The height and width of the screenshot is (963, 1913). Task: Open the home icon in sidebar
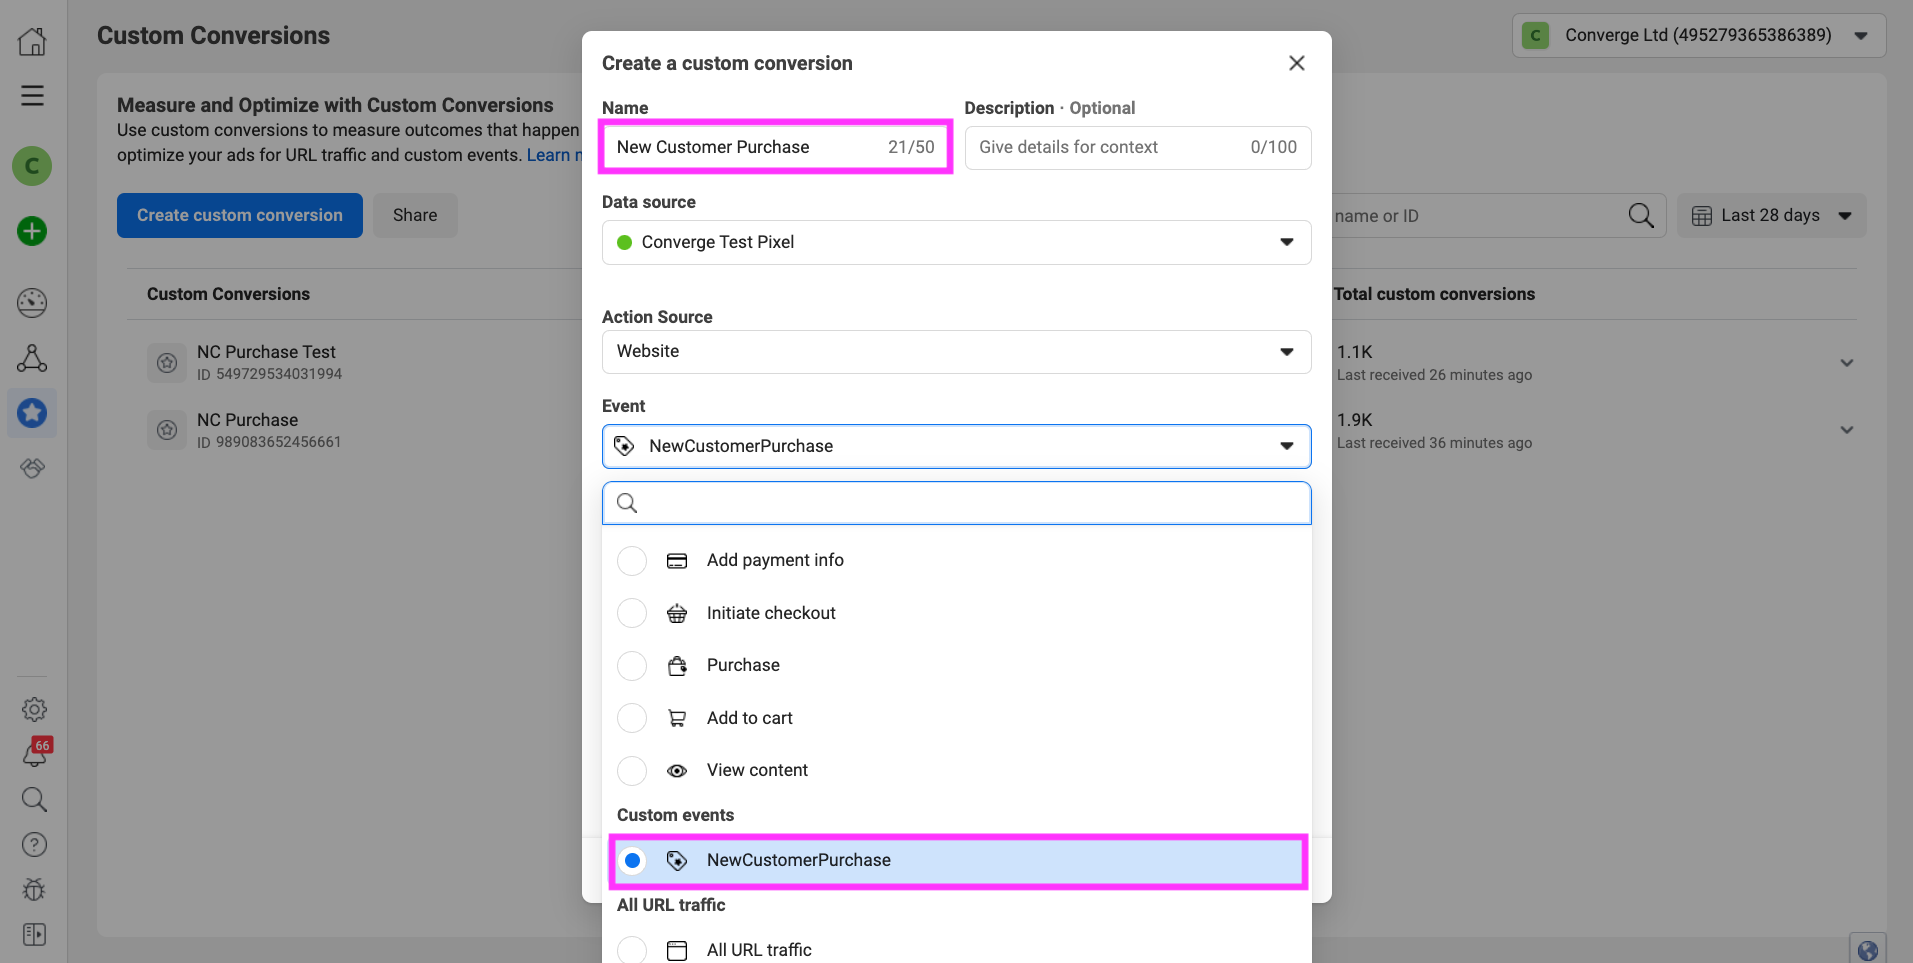point(32,41)
